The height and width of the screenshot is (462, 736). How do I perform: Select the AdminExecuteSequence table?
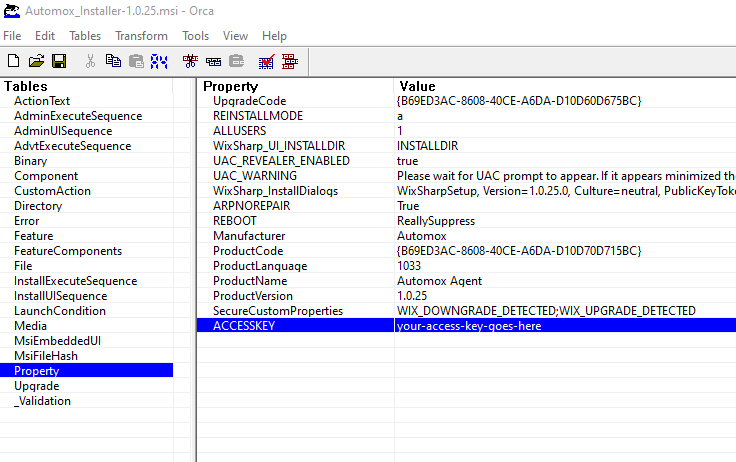point(78,116)
